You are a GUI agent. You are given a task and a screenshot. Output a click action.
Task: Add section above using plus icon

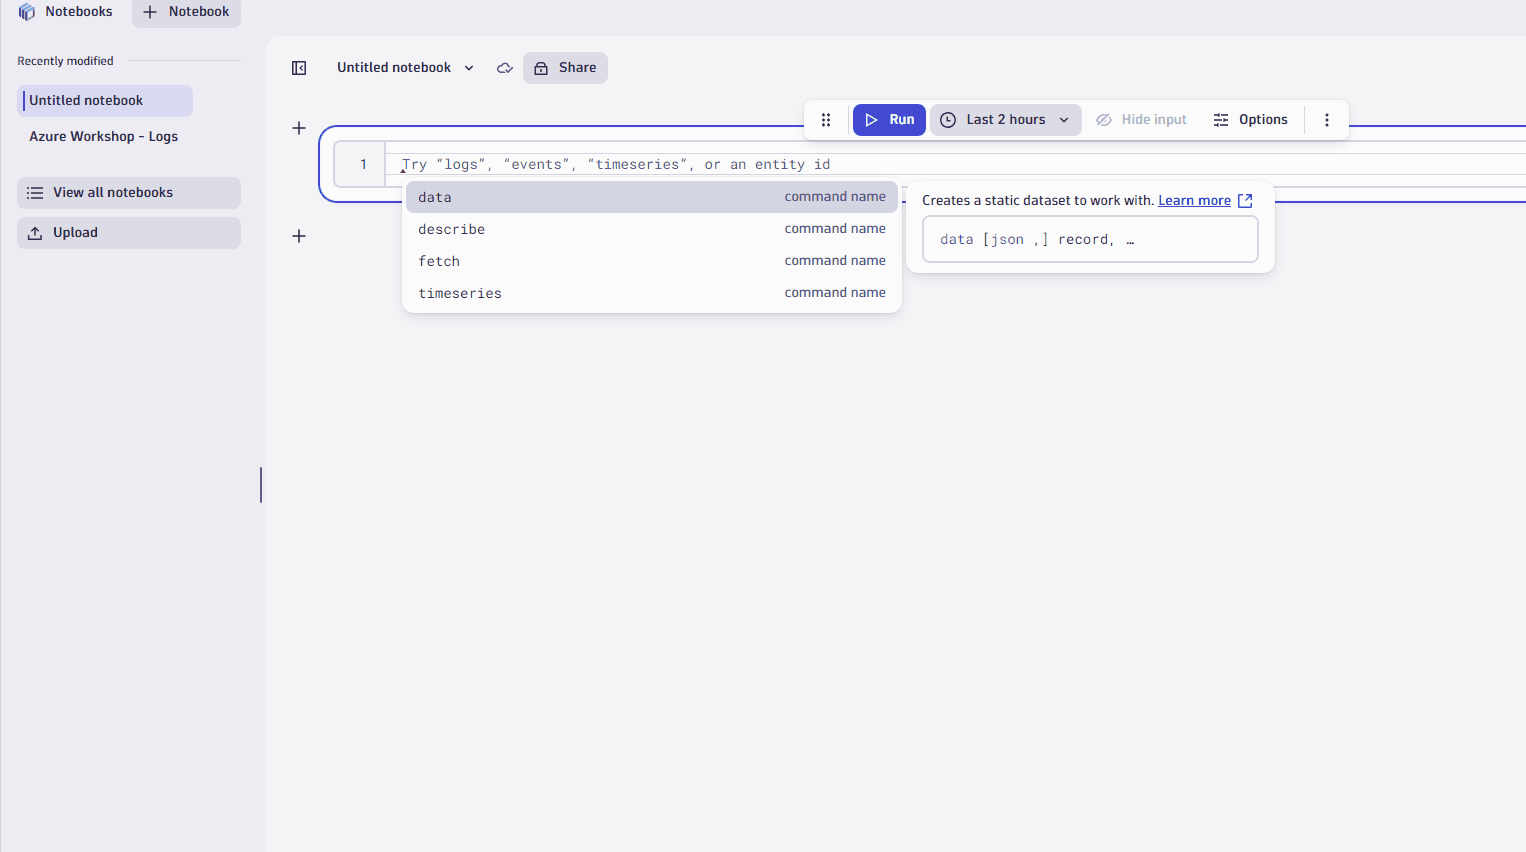299,128
